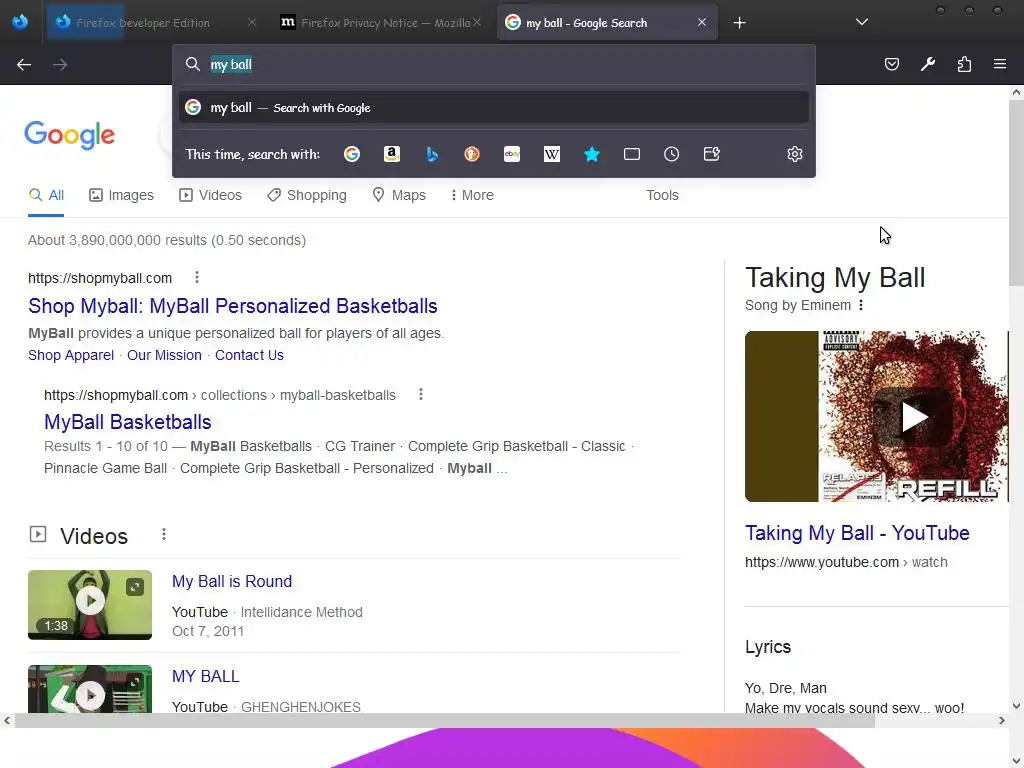Open the Shop Apparel sitelink
This screenshot has height=768, width=1024.
click(71, 355)
